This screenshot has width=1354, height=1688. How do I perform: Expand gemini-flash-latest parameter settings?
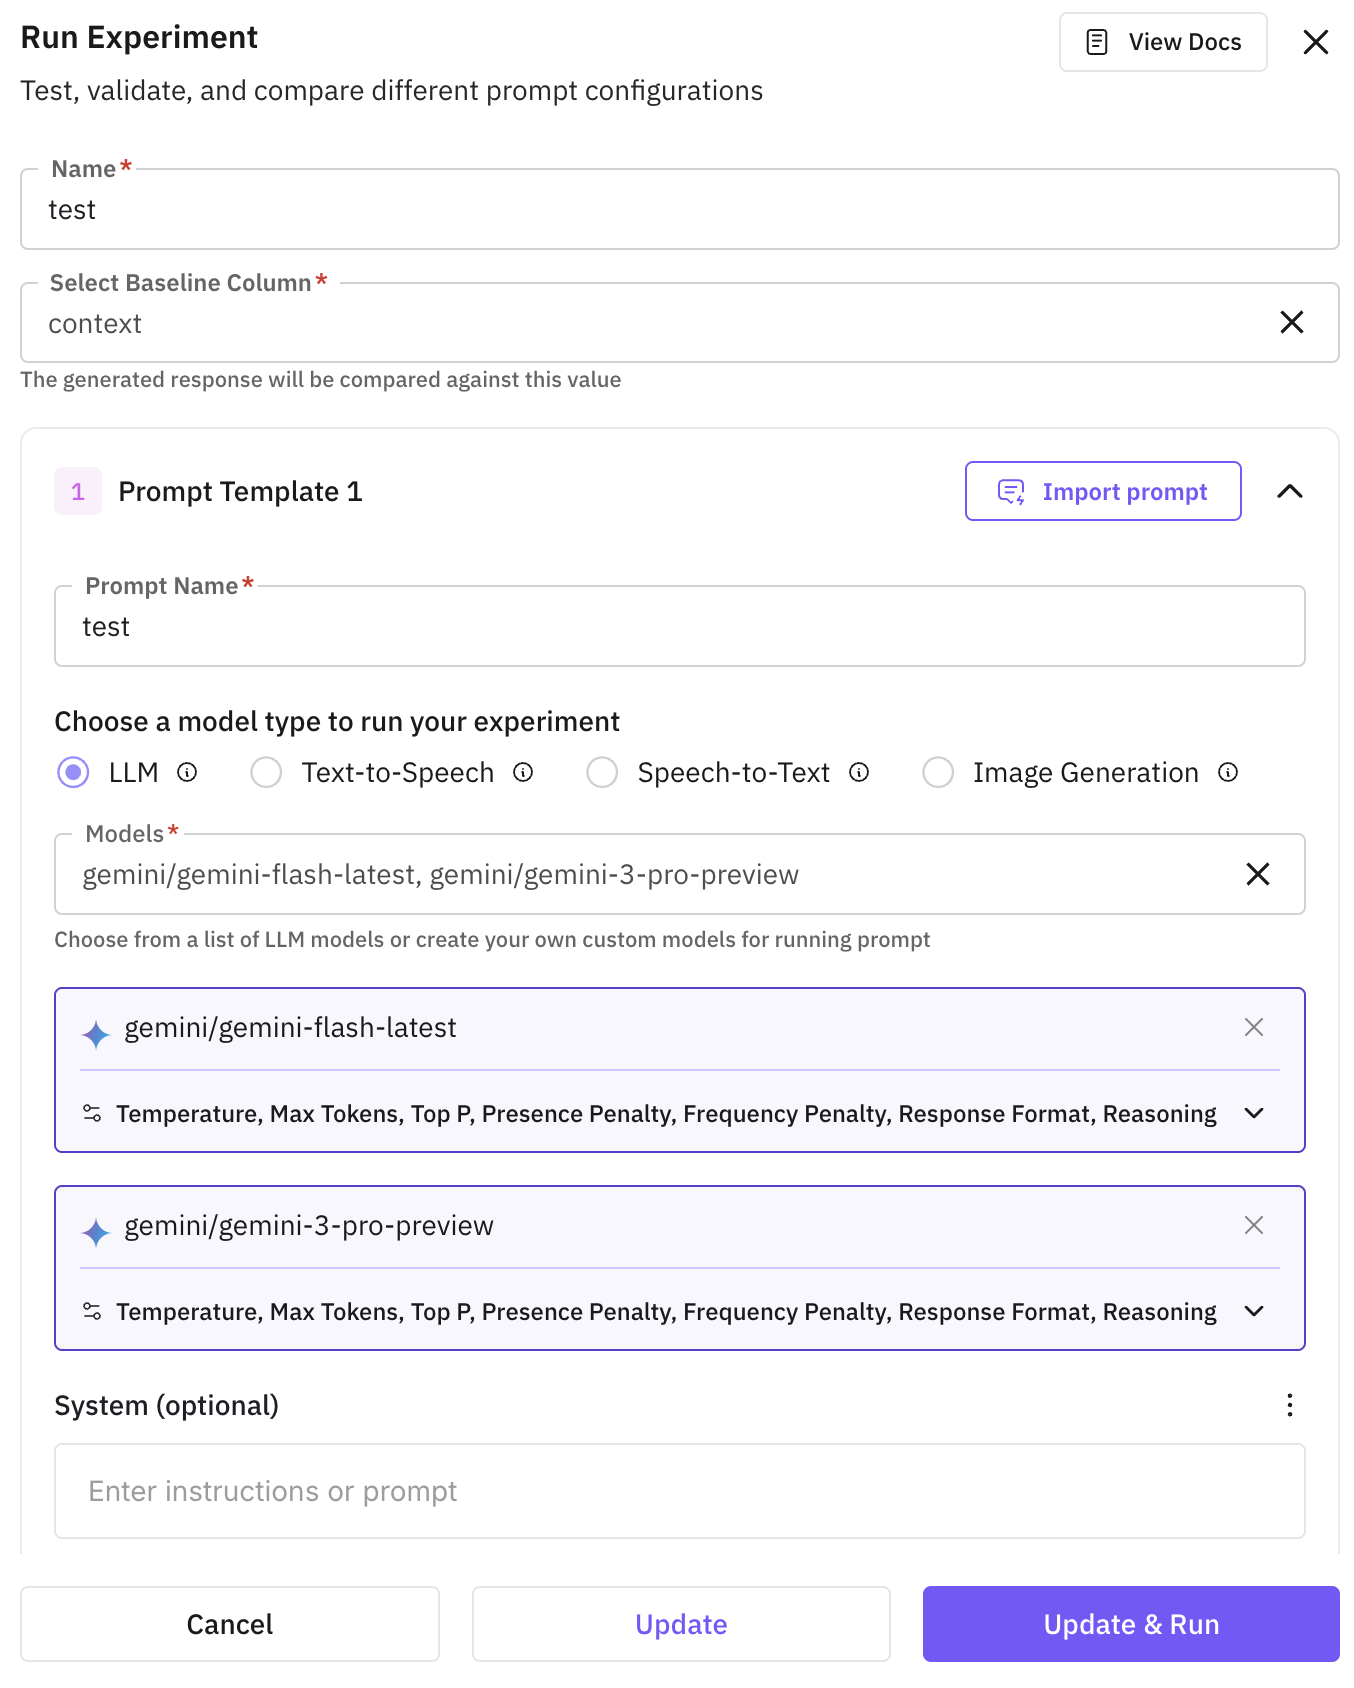click(x=1254, y=1114)
